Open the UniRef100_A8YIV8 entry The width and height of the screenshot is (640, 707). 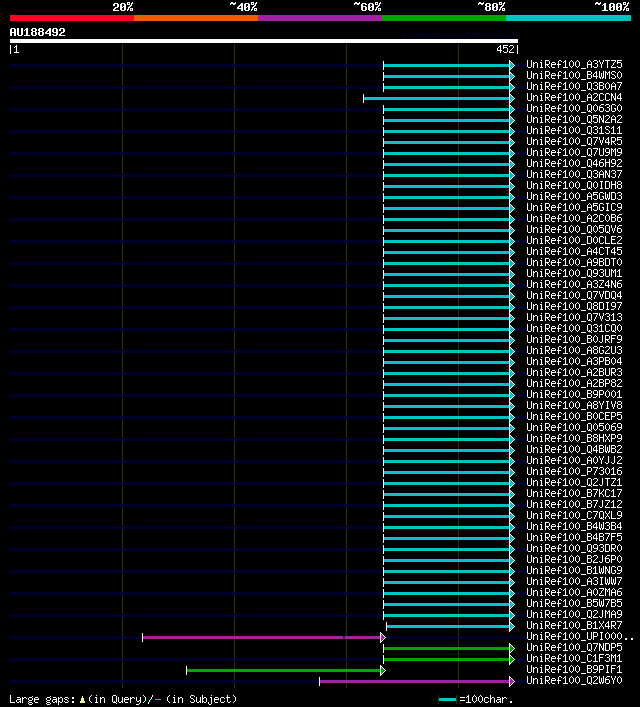point(574,405)
